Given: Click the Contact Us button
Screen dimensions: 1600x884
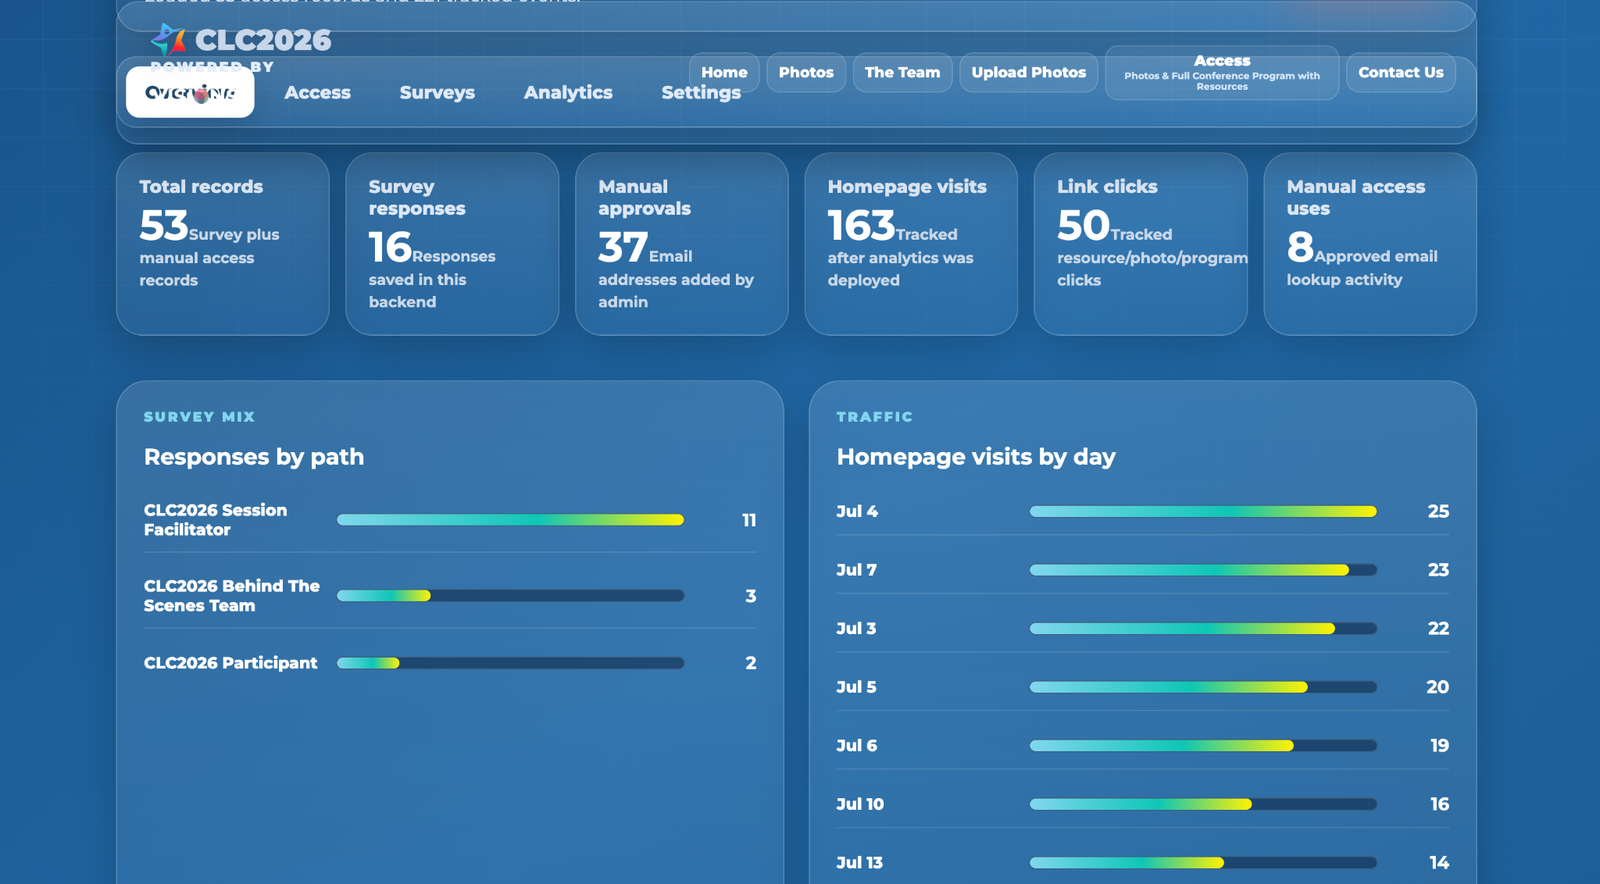Looking at the screenshot, I should 1400,72.
